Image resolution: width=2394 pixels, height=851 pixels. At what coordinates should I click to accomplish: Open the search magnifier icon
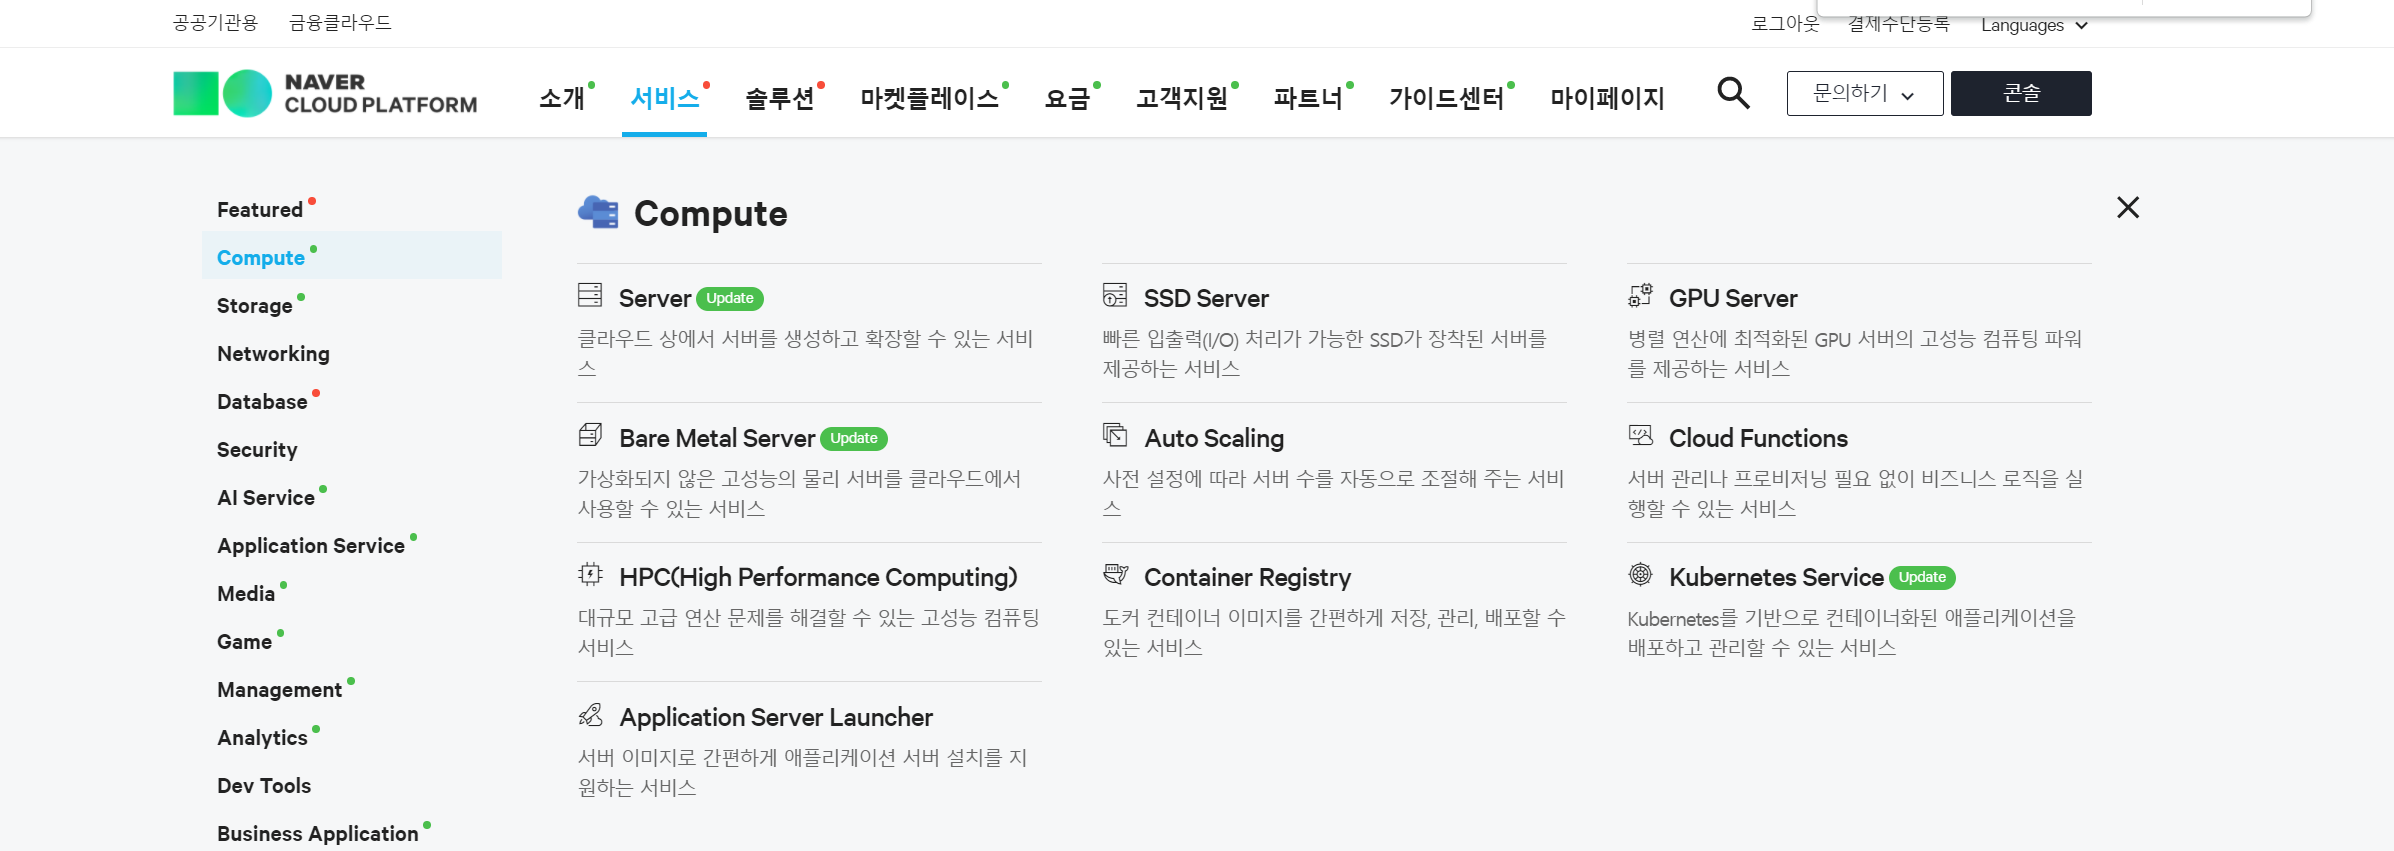pyautogui.click(x=1733, y=93)
